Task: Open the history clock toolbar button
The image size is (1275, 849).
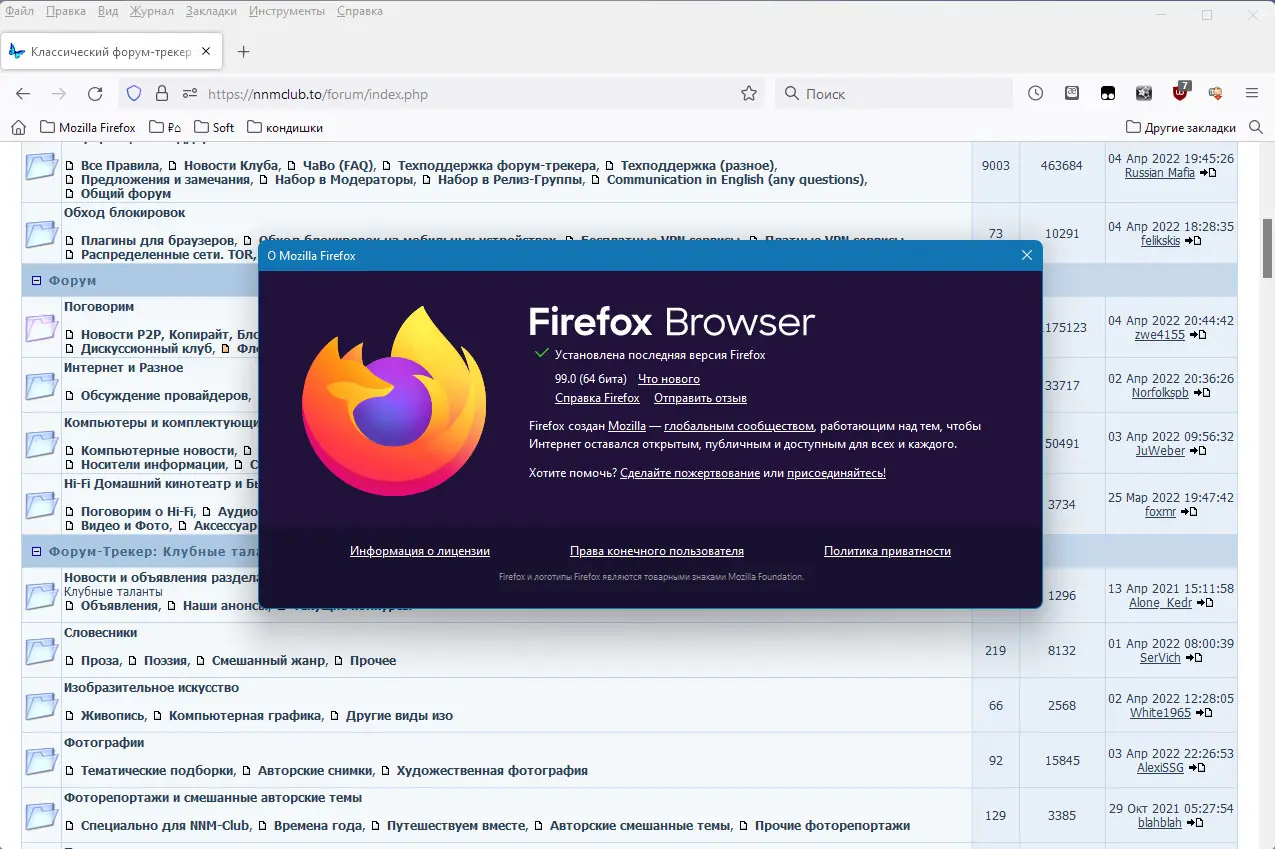Action: tap(1036, 93)
